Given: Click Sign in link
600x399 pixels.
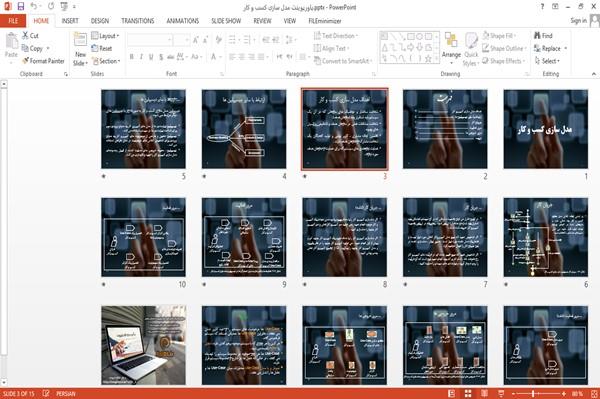Looking at the screenshot, I should click(579, 21).
